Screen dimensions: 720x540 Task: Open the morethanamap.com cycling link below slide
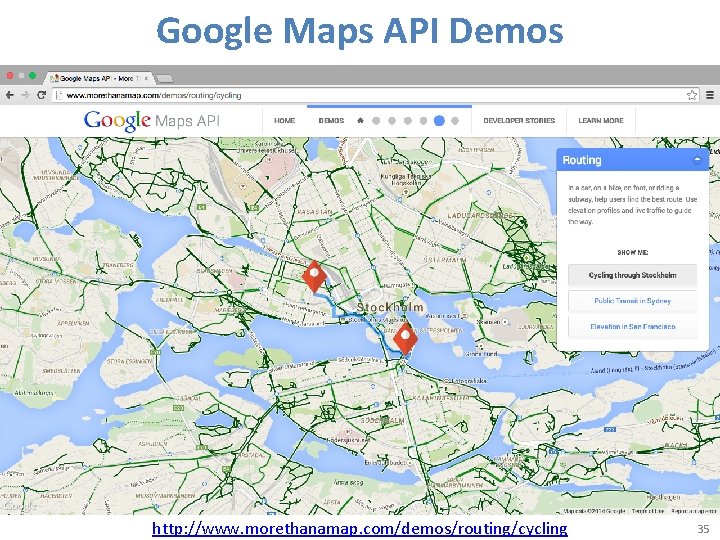tap(360, 529)
